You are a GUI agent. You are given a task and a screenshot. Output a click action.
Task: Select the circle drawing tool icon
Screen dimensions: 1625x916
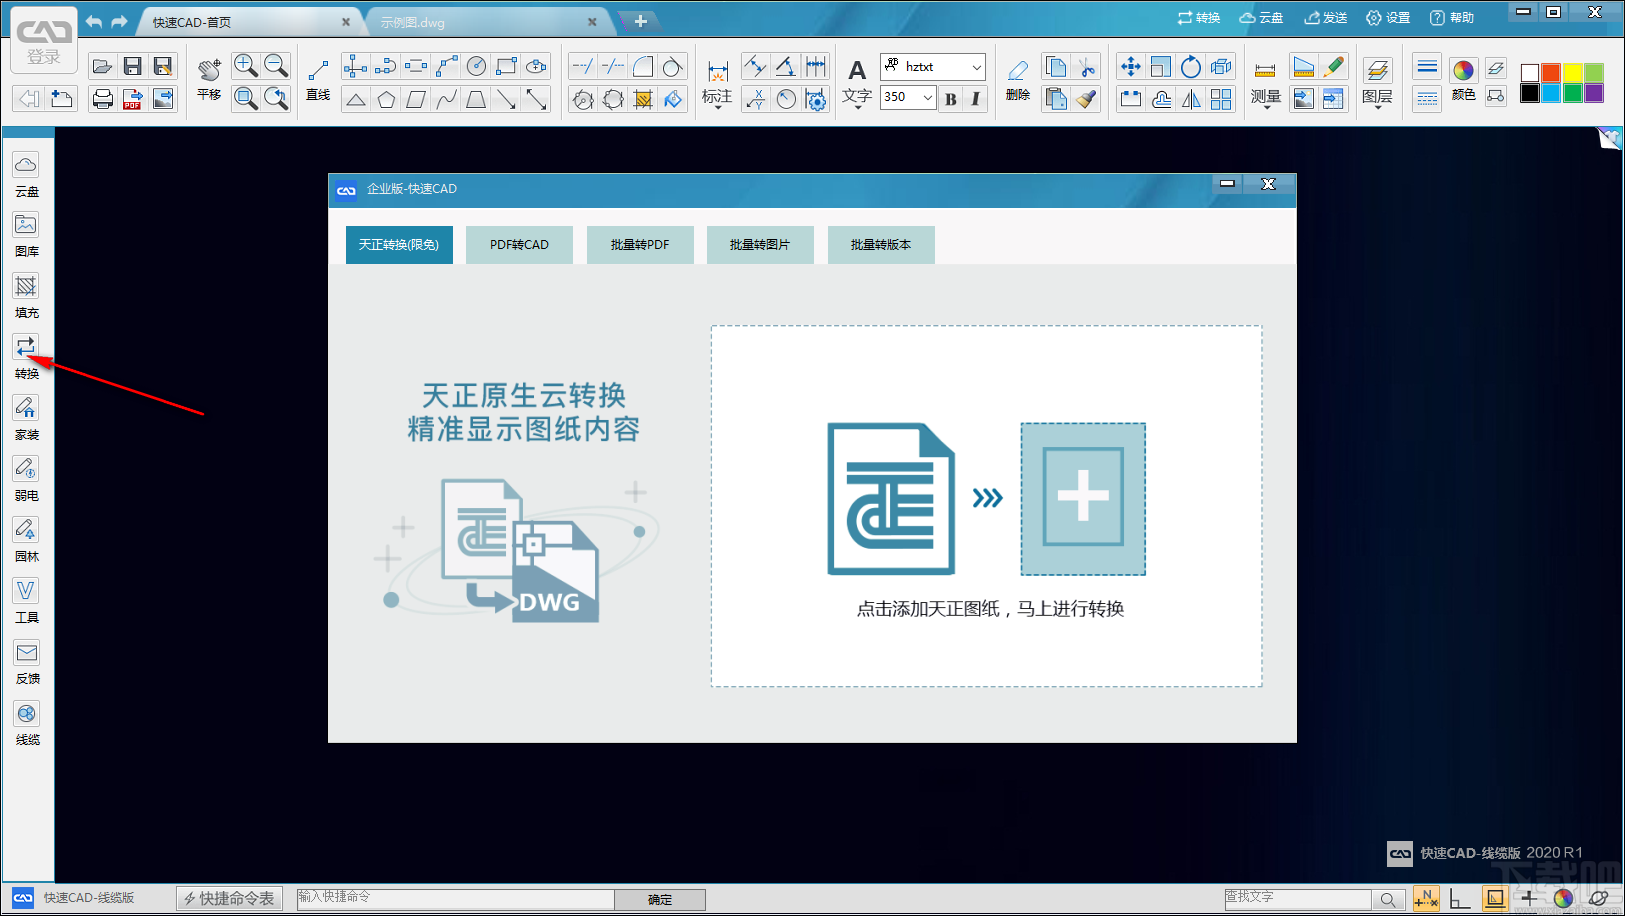(477, 66)
